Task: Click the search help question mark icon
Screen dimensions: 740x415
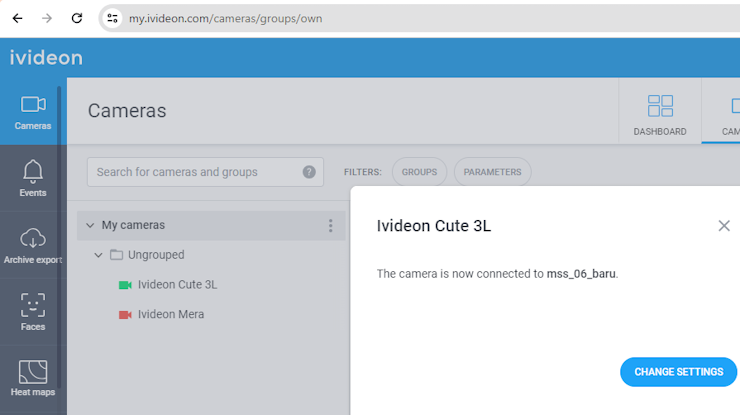Action: click(x=309, y=172)
